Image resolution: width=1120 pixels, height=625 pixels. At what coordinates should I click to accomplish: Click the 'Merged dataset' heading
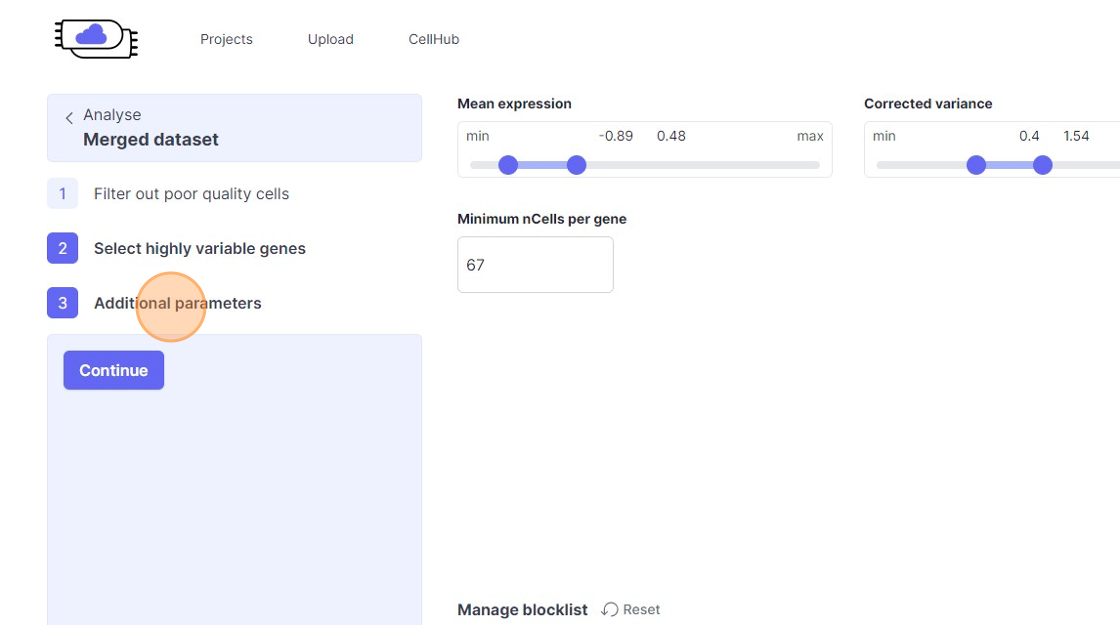(x=151, y=140)
